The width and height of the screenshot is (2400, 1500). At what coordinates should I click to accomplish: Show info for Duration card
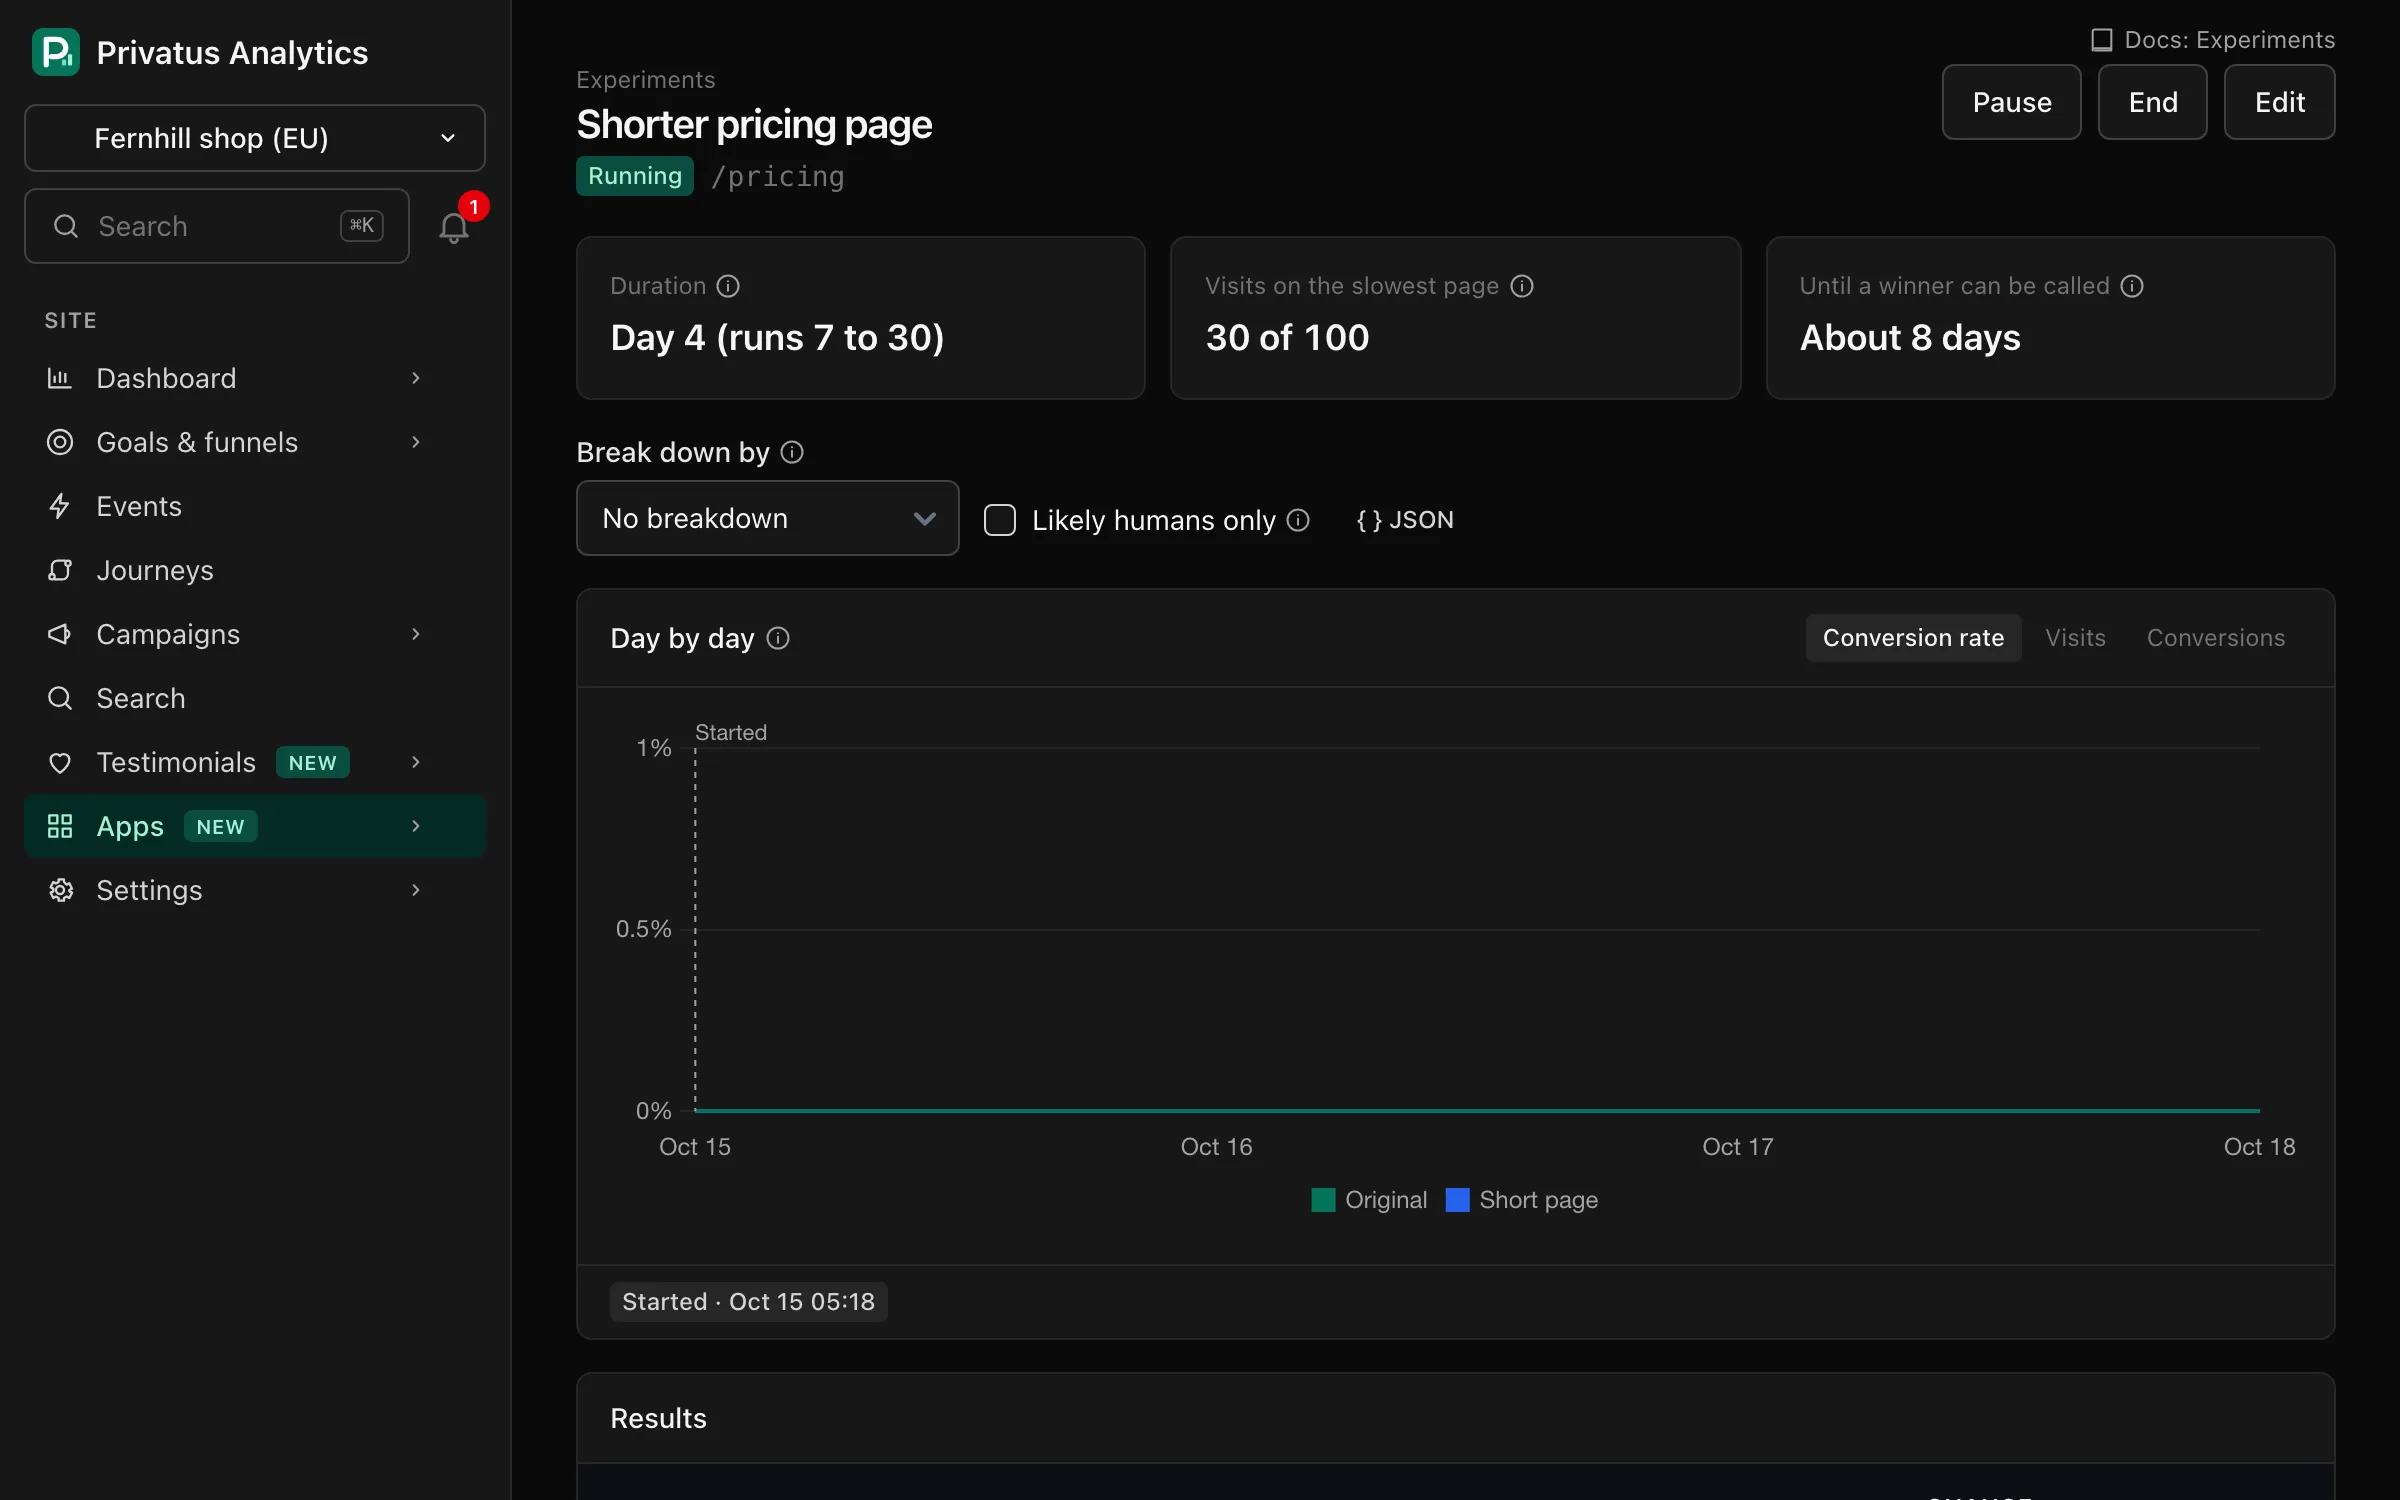point(728,286)
